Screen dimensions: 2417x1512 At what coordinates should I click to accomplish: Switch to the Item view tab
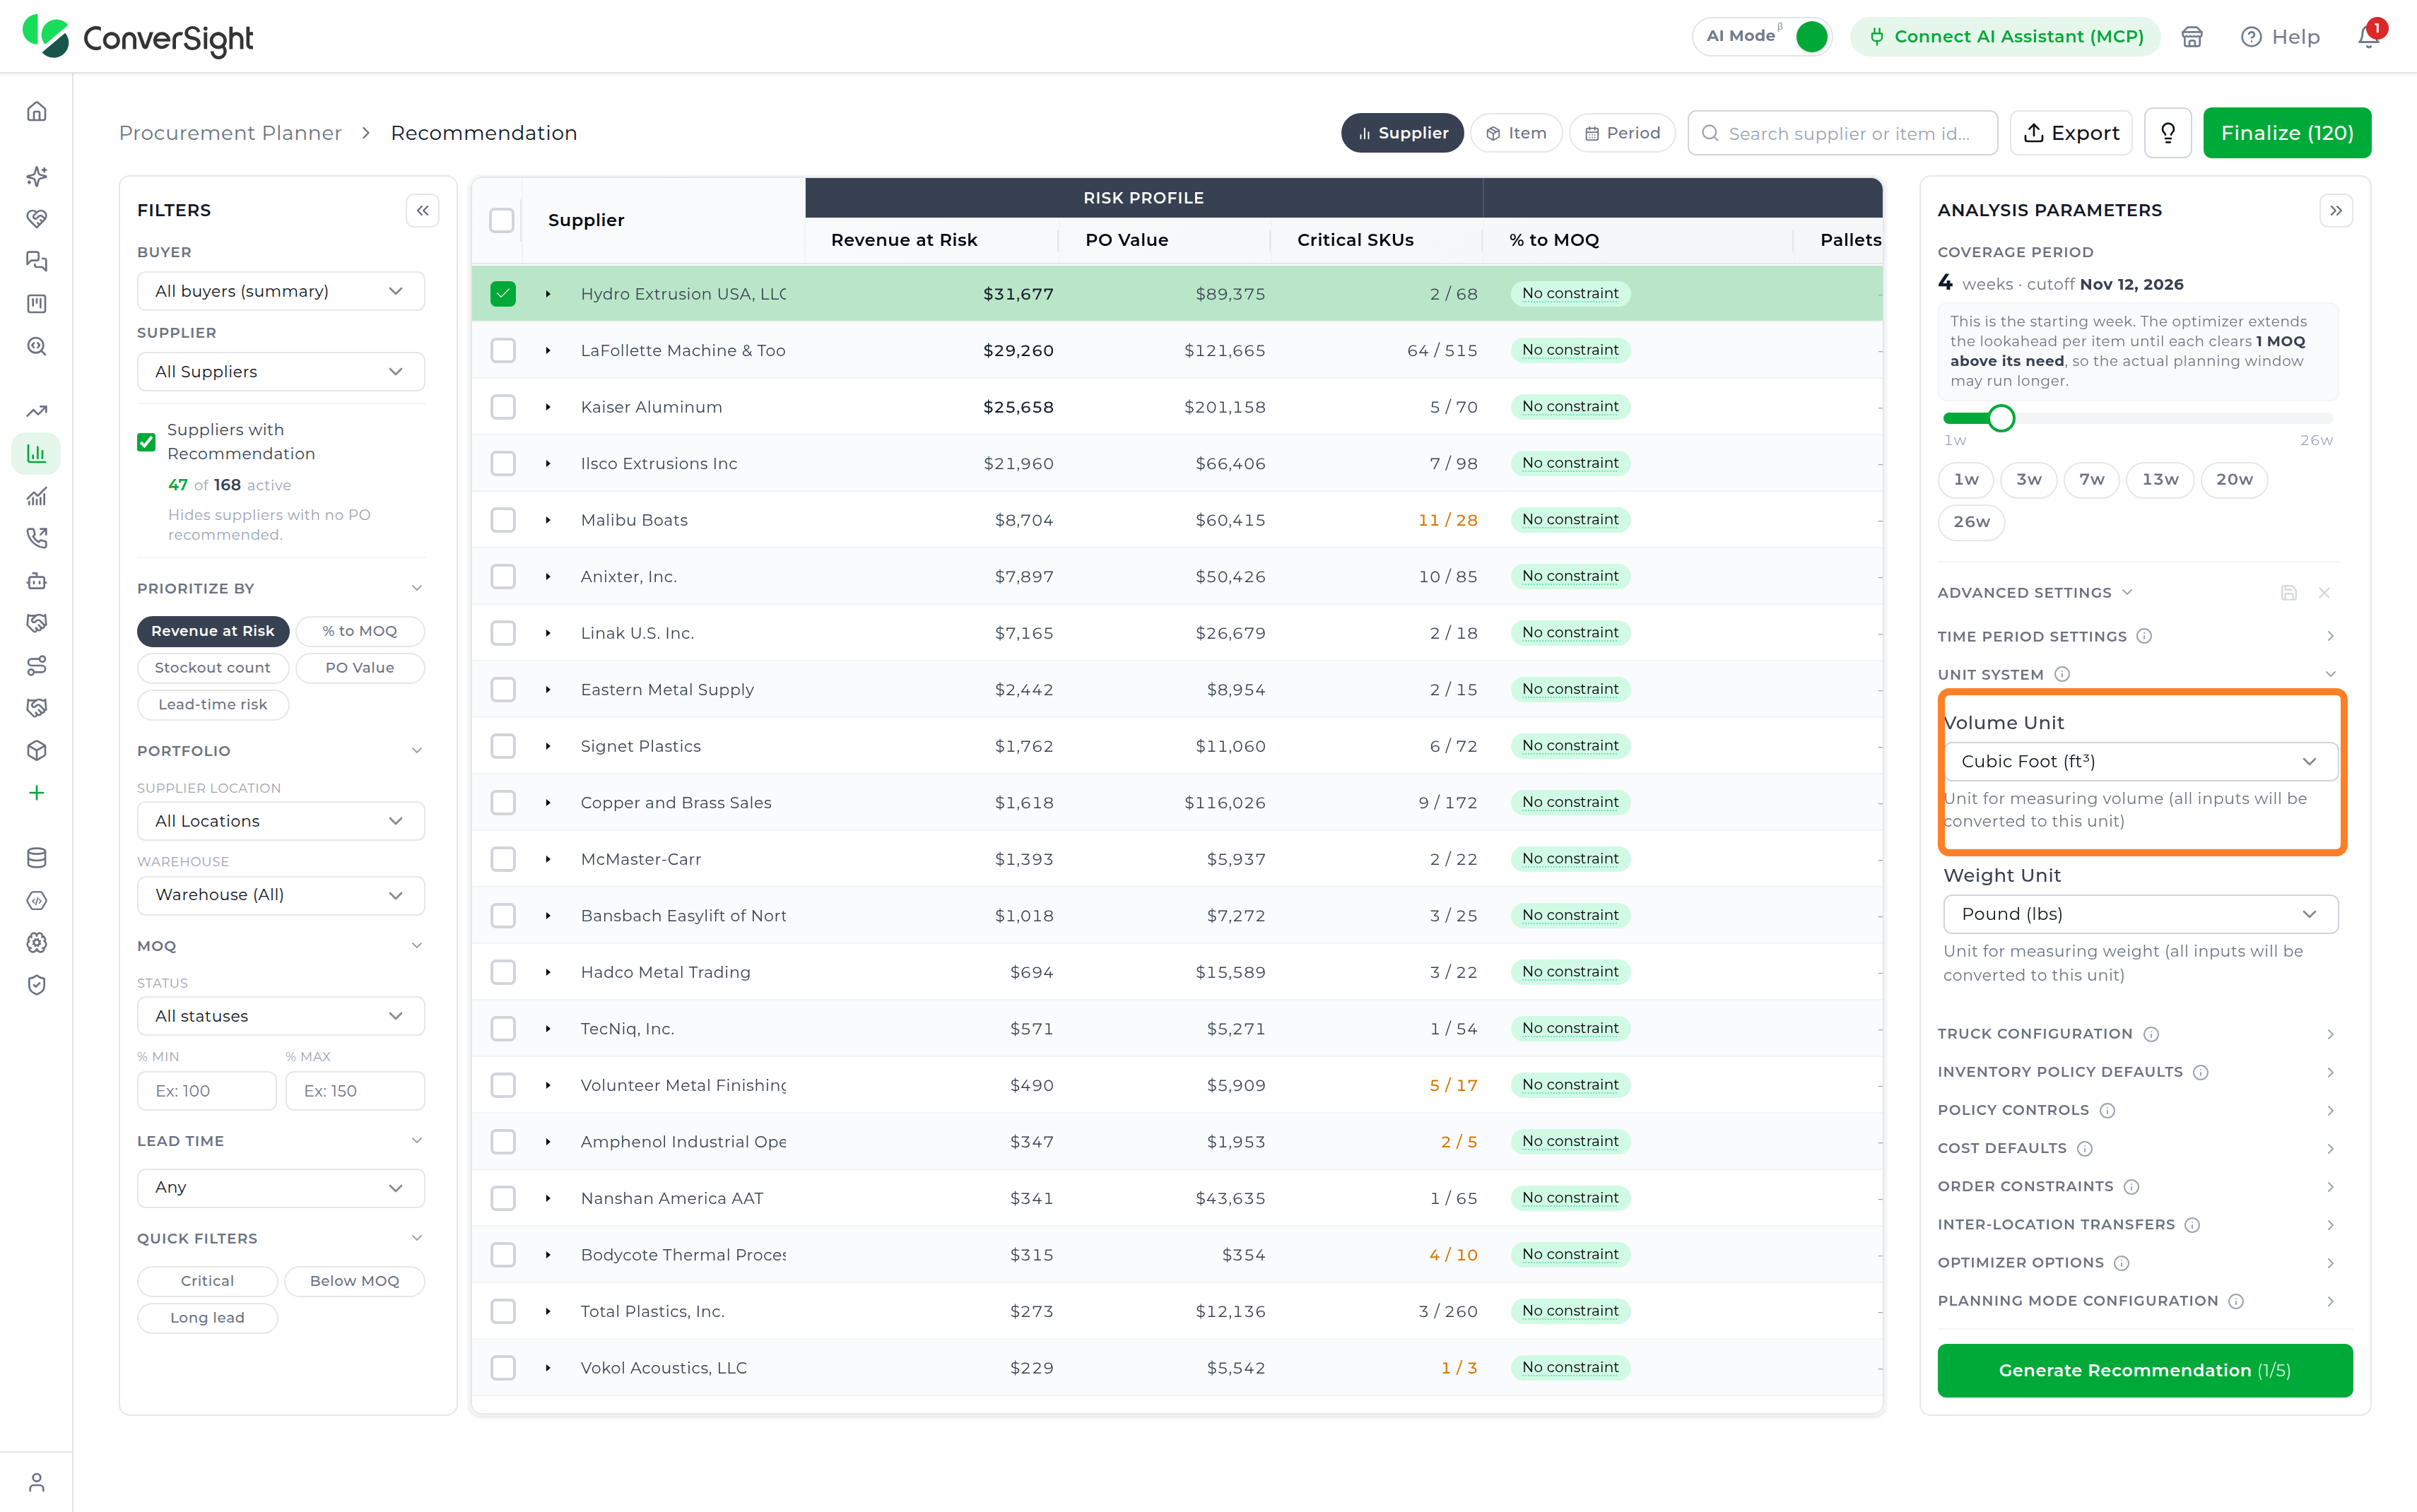coord(1516,133)
